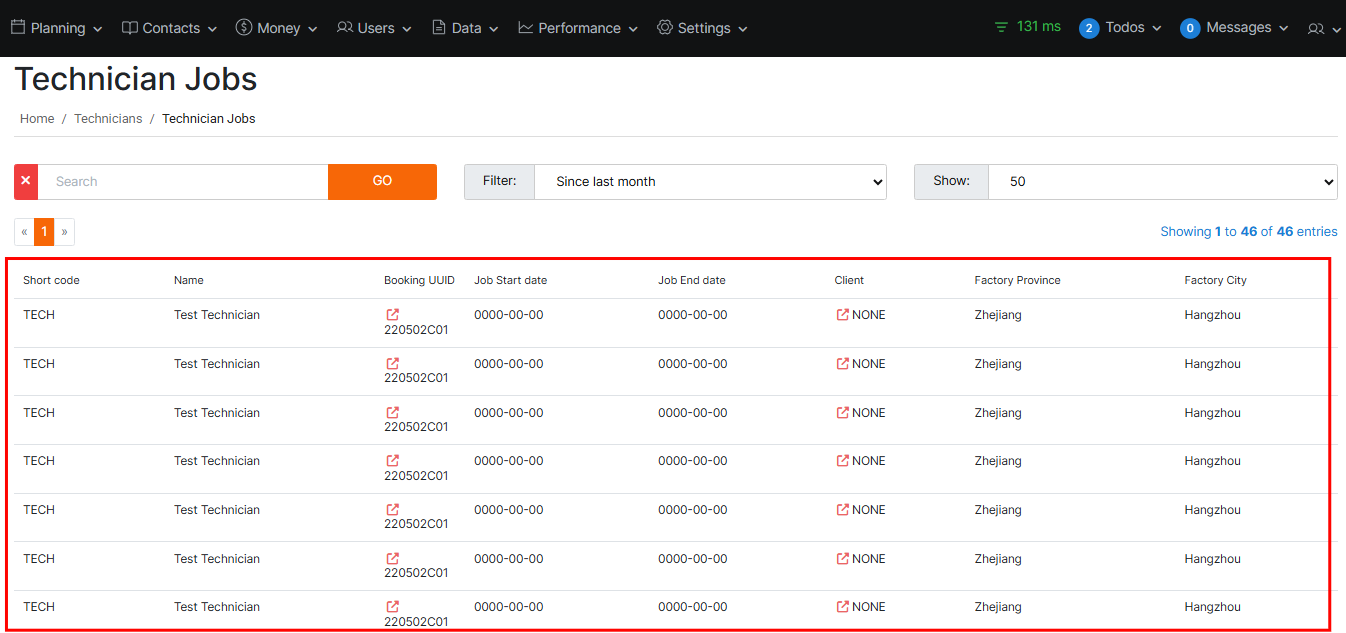Open the user account icon in top bar
Screen dimensions: 1346x633
click(1323, 29)
